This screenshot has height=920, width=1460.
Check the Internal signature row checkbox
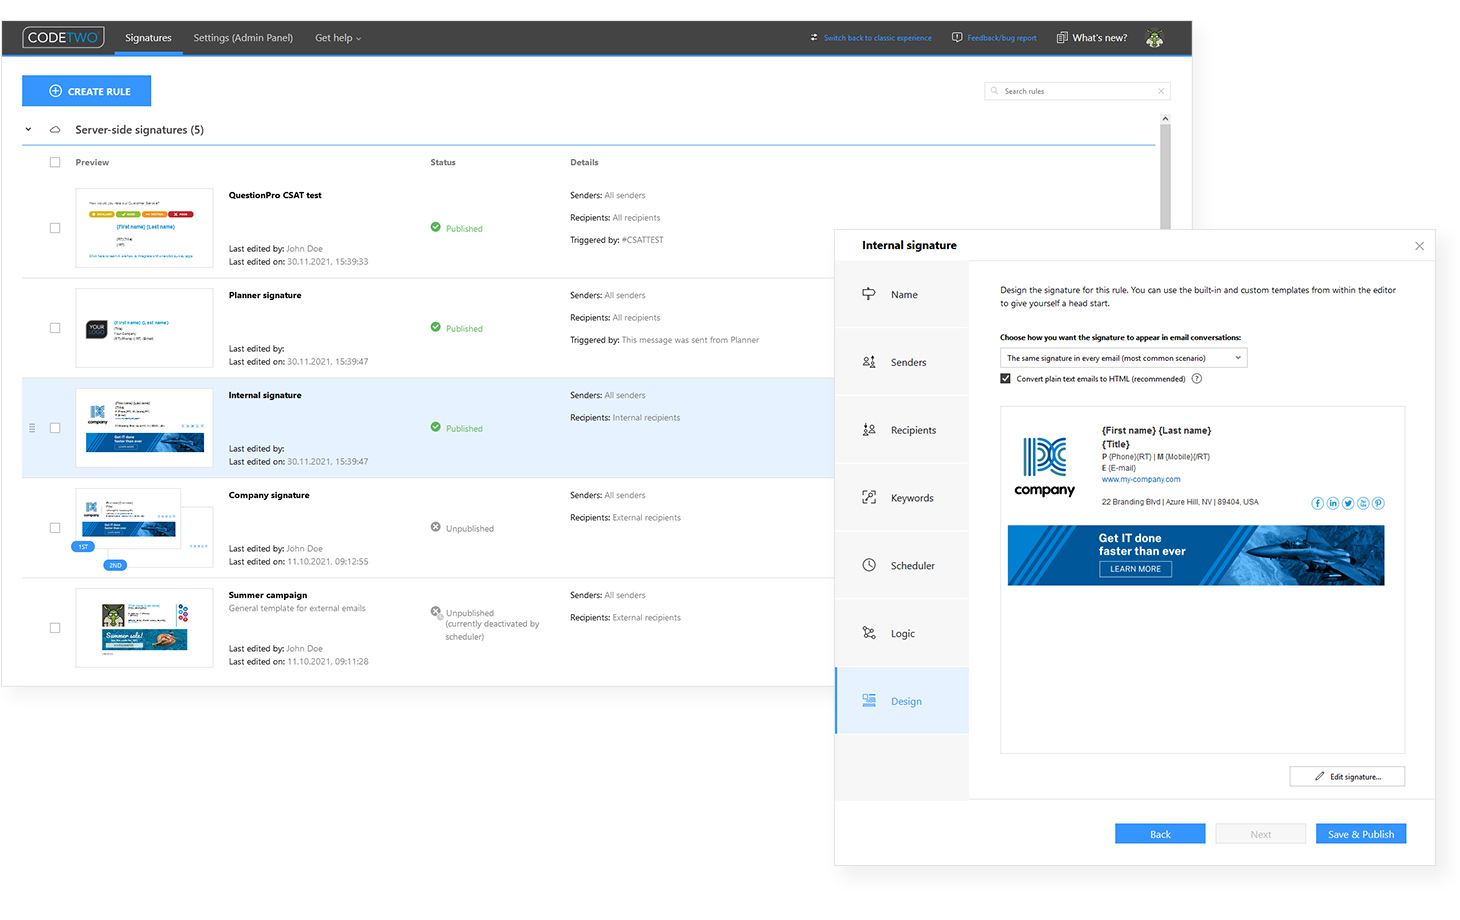tap(55, 427)
